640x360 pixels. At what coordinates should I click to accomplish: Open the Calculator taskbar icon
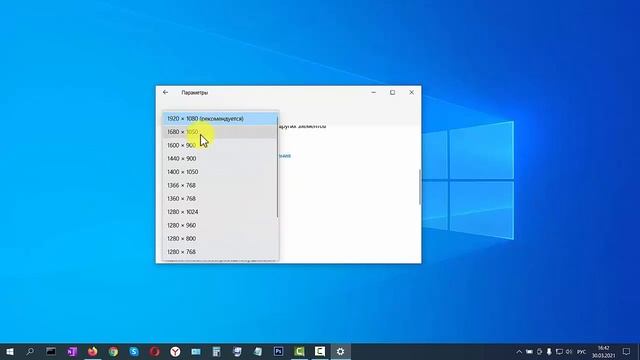point(216,351)
